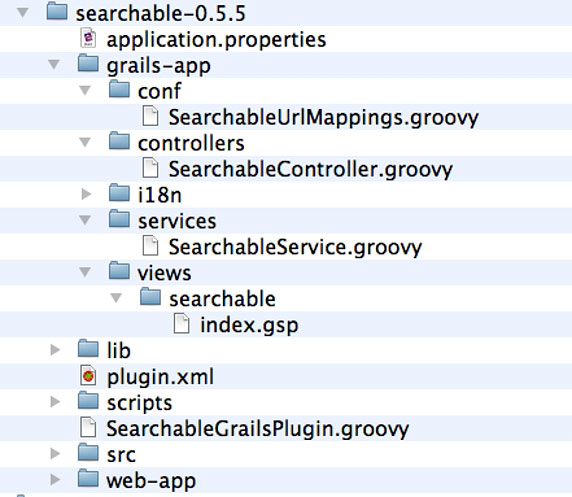Expand the lib folder
The height and width of the screenshot is (497, 572).
pyautogui.click(x=55, y=350)
